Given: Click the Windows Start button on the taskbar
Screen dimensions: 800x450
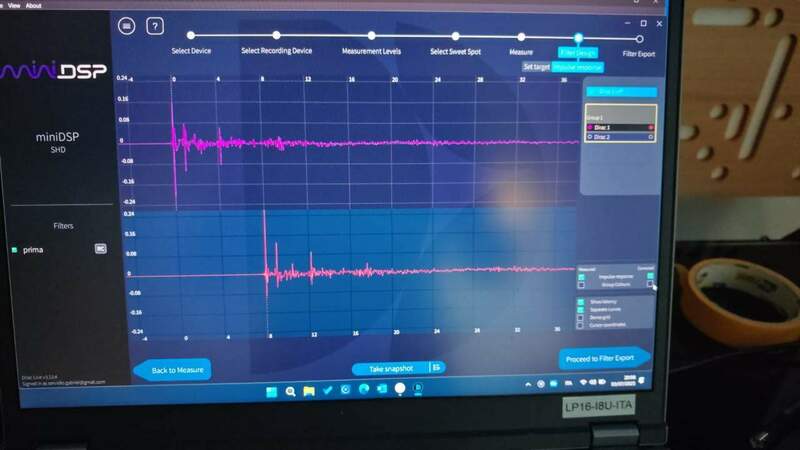Looking at the screenshot, I should [271, 392].
